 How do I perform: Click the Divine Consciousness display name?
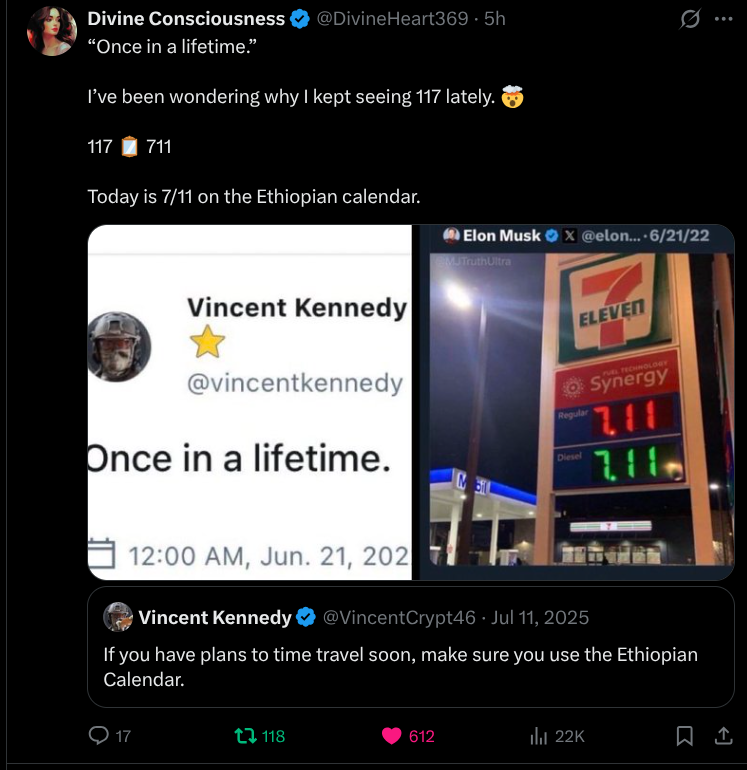point(186,18)
